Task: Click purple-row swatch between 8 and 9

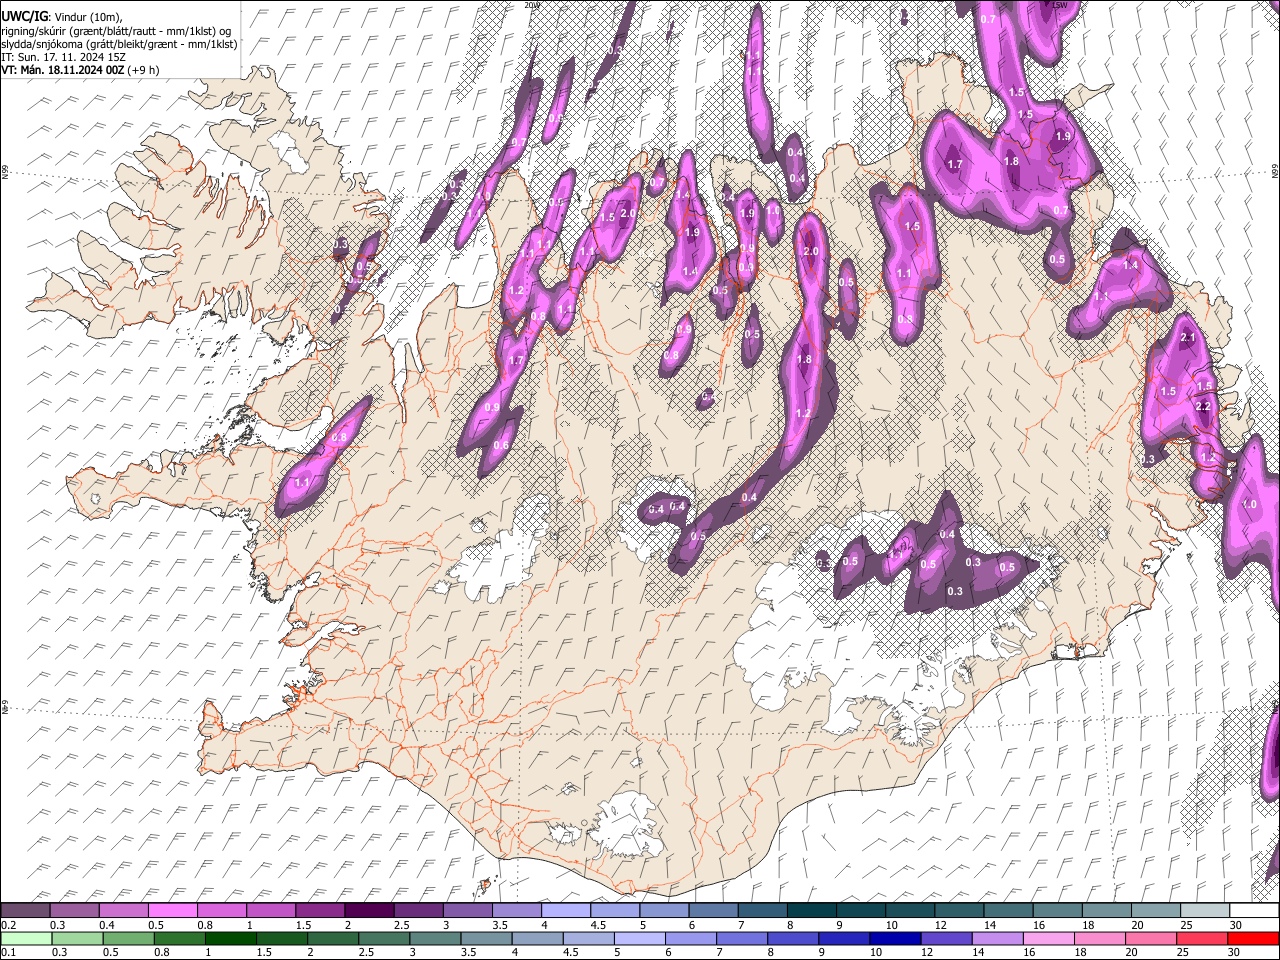Action: pos(812,910)
